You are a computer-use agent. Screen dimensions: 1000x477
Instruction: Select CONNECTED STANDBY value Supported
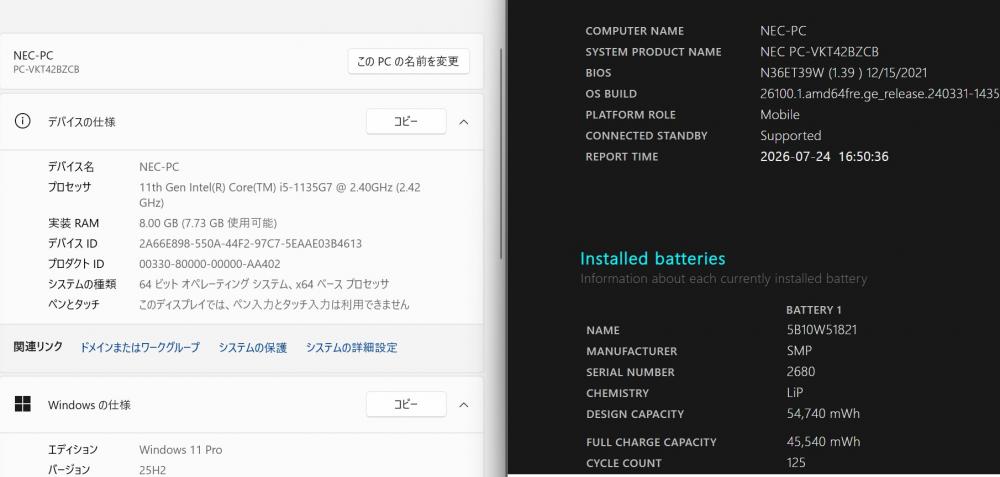click(x=790, y=136)
